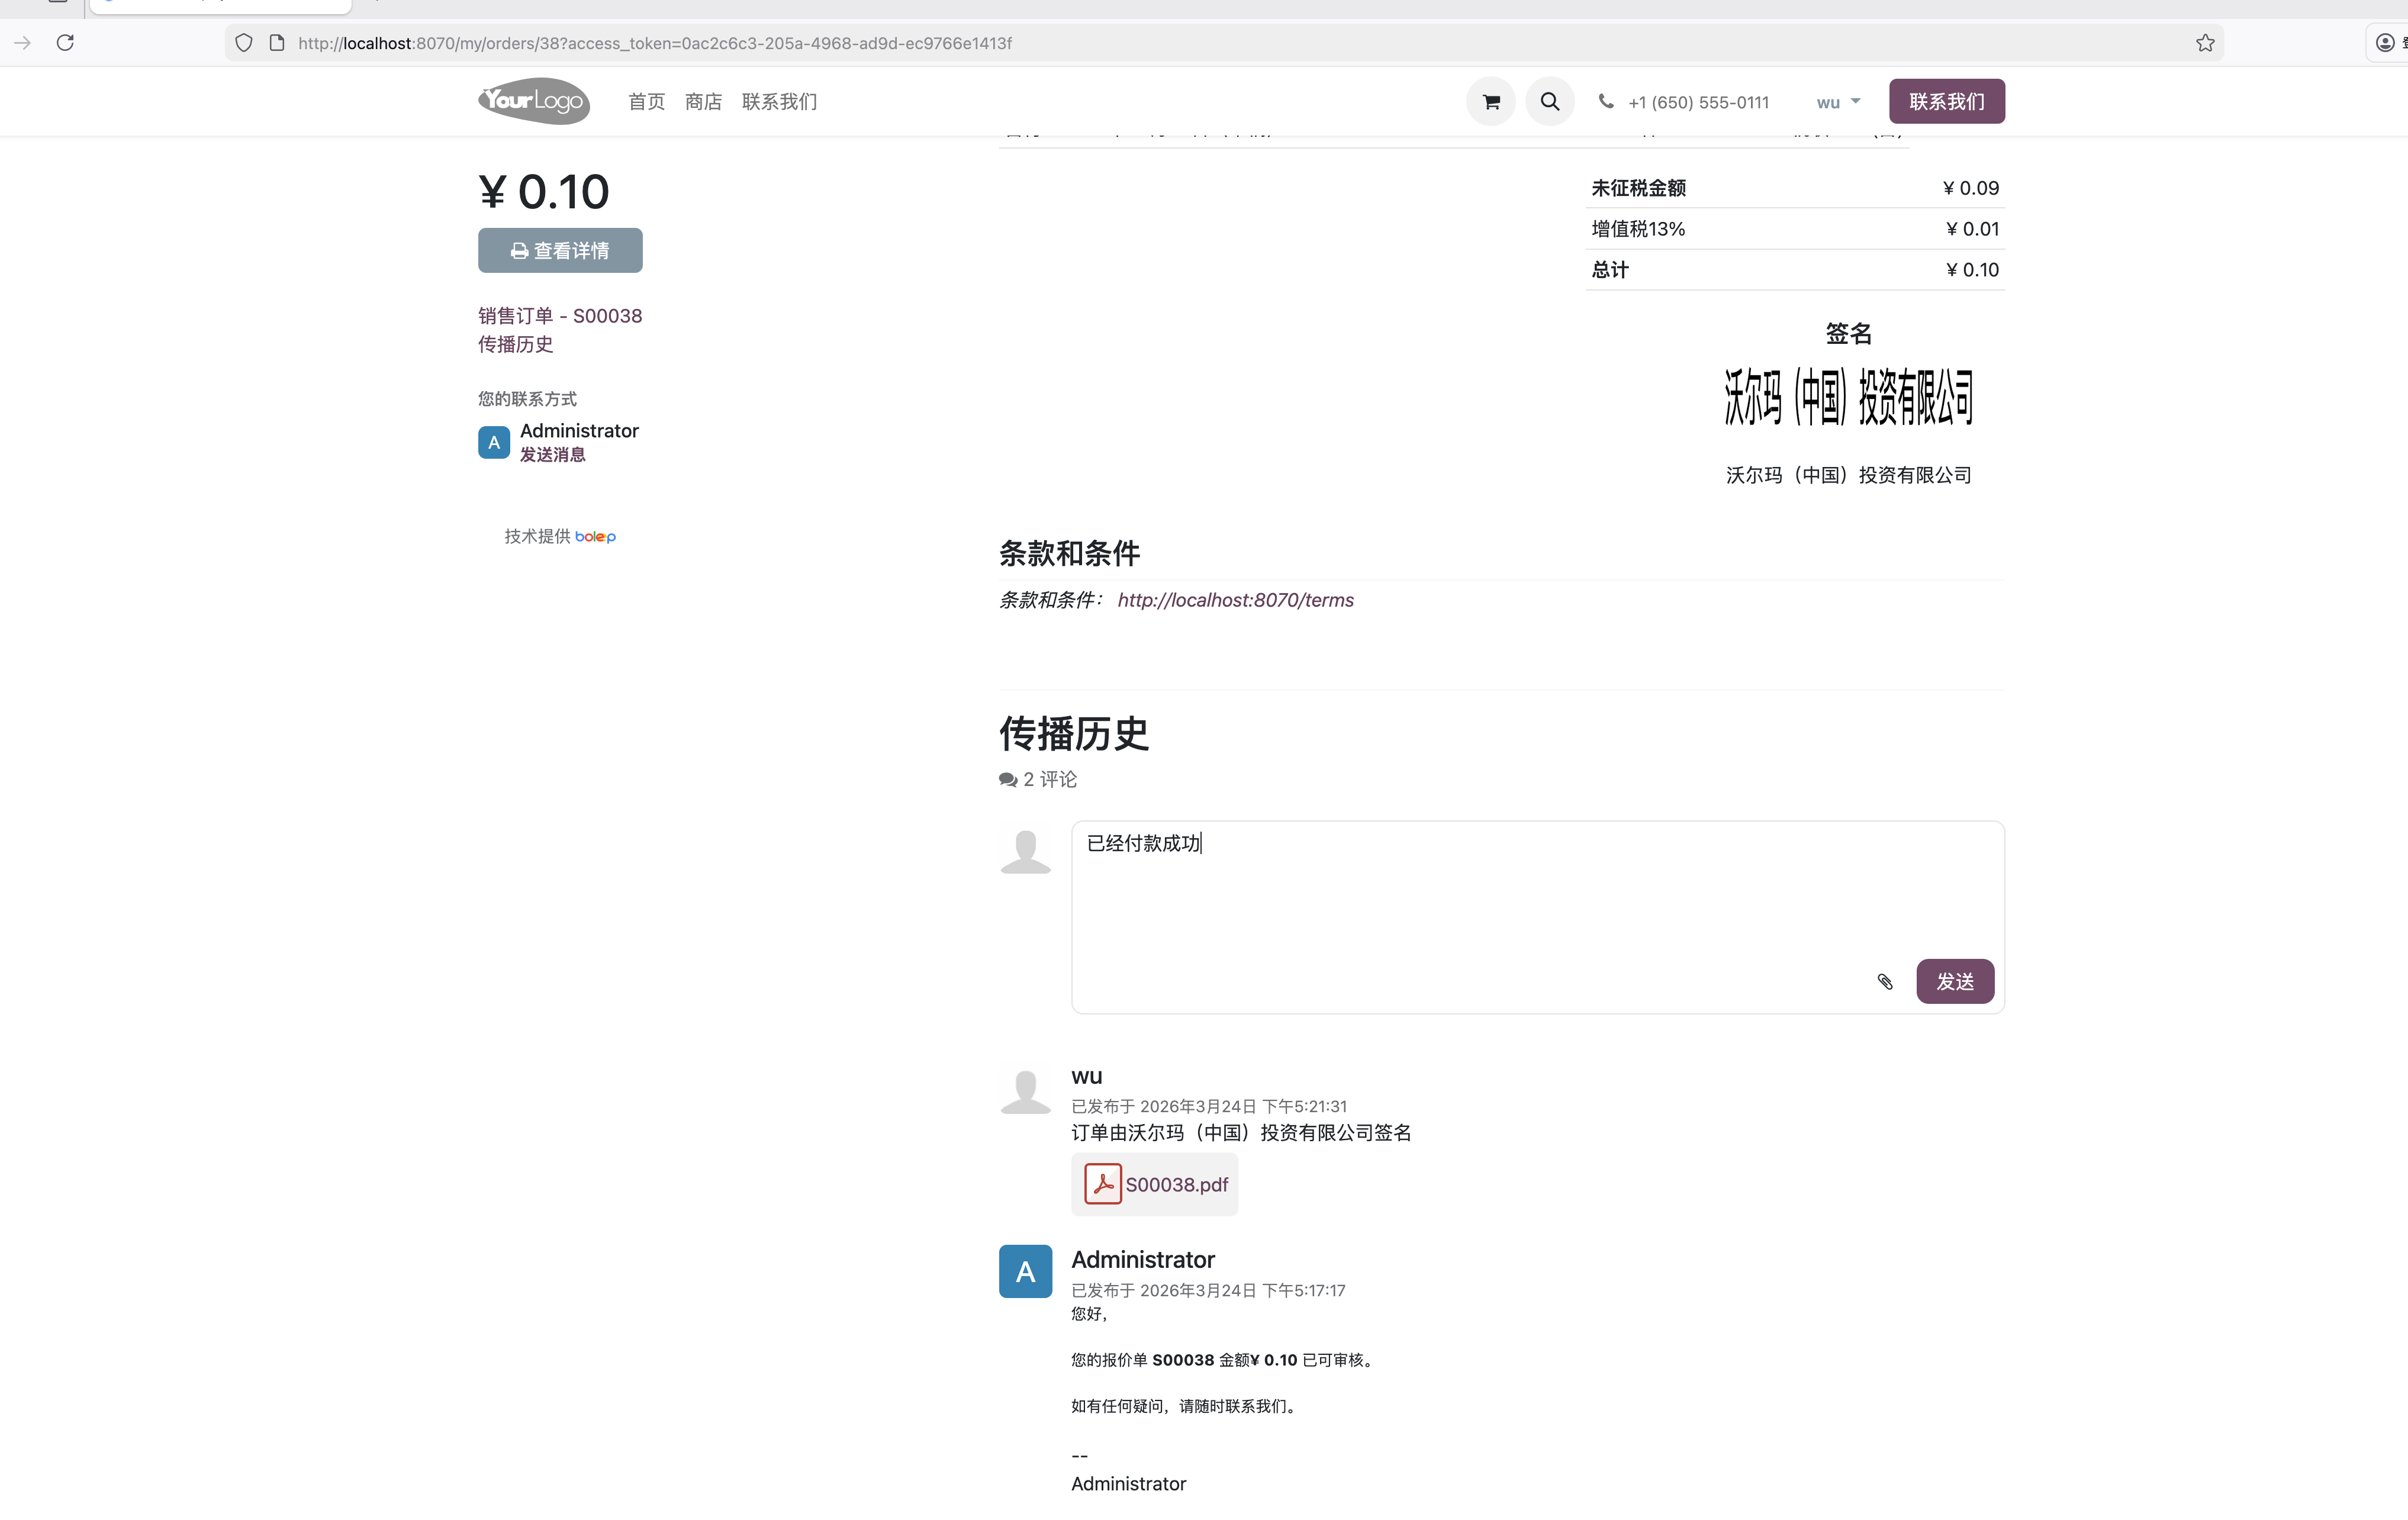Click Administrator avatar in sidebar

[494, 442]
